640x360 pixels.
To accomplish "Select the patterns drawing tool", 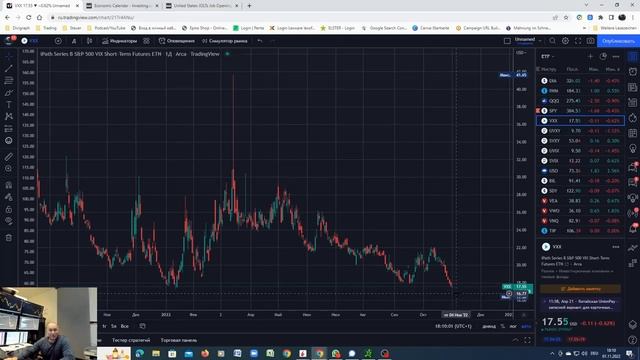I will (x=9, y=116).
